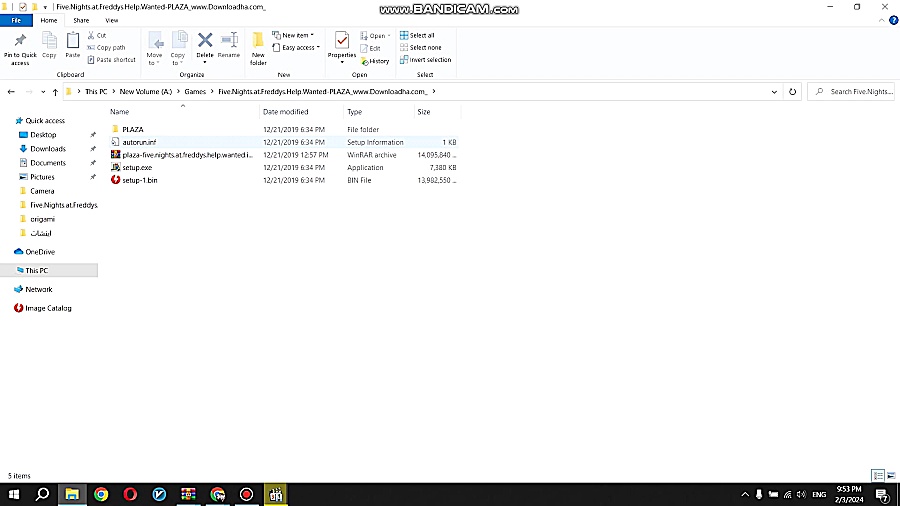Switch to large icons view
Viewport: 900px width, 506px height.
[891, 476]
